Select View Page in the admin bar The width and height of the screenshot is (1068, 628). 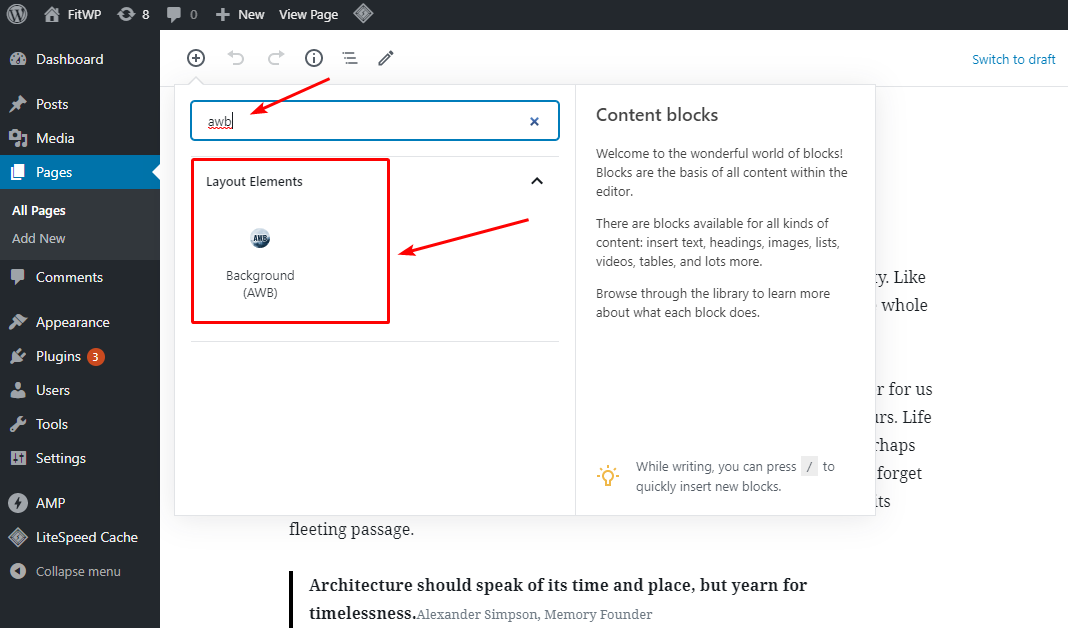[308, 14]
